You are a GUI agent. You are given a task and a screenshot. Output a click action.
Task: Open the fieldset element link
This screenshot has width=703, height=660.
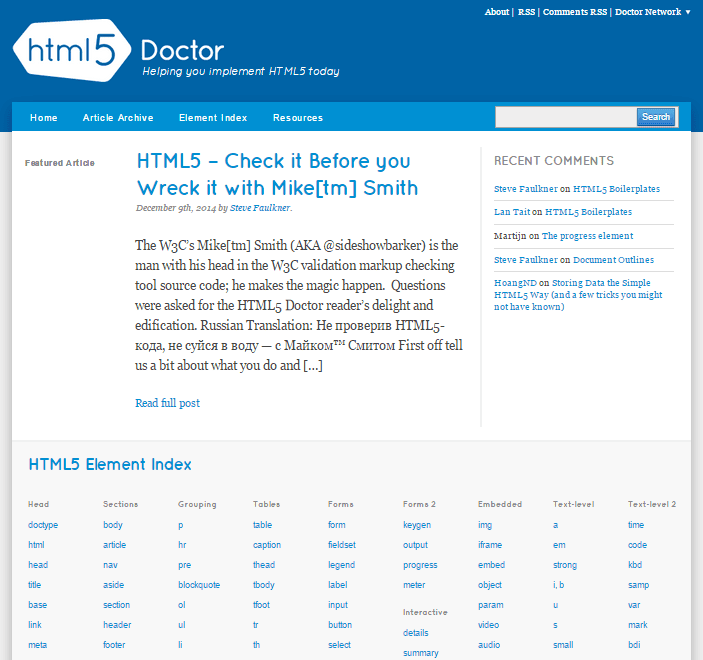point(342,545)
